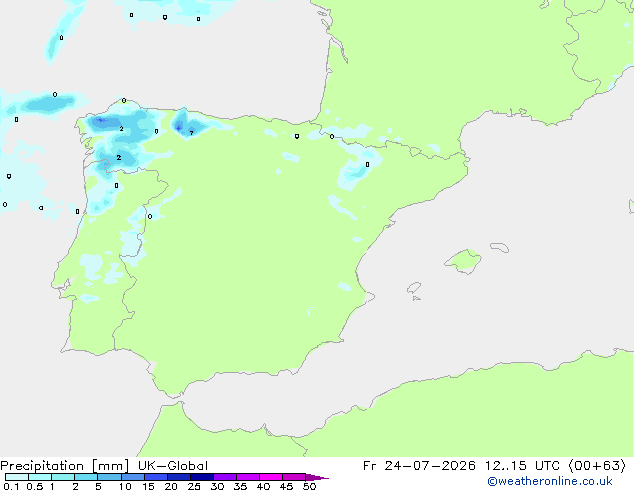This screenshot has height=490, width=634.
Task: Click the "50" legend scale label
Action: [309, 486]
